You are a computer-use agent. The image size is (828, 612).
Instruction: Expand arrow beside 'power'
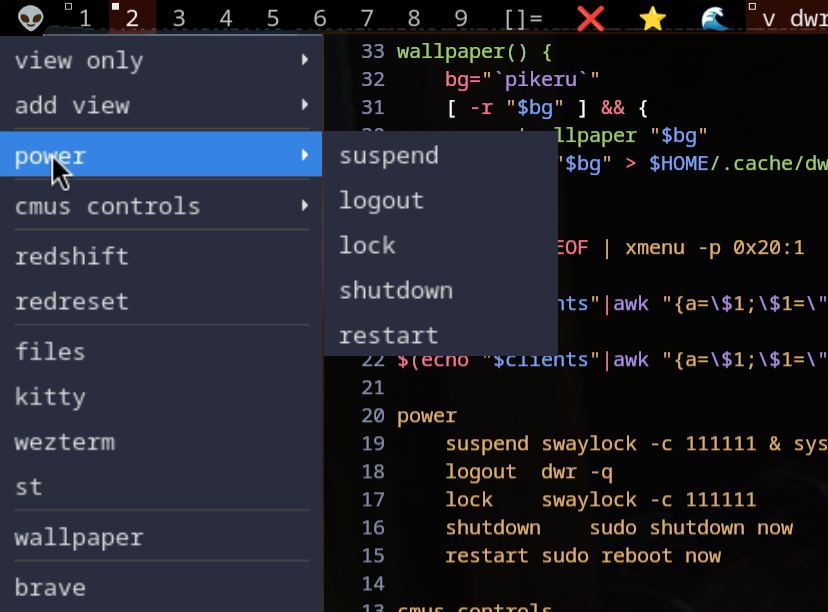click(x=305, y=155)
